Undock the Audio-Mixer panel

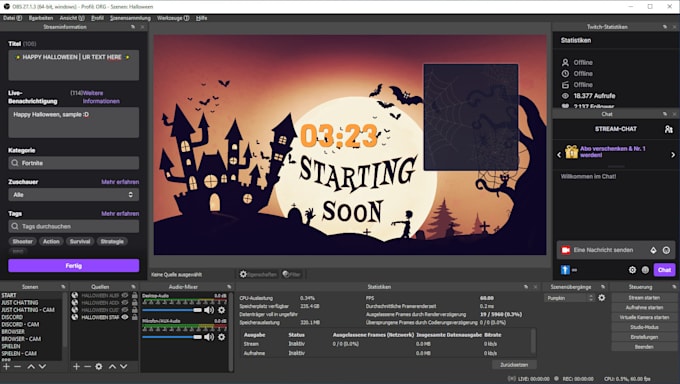click(229, 287)
